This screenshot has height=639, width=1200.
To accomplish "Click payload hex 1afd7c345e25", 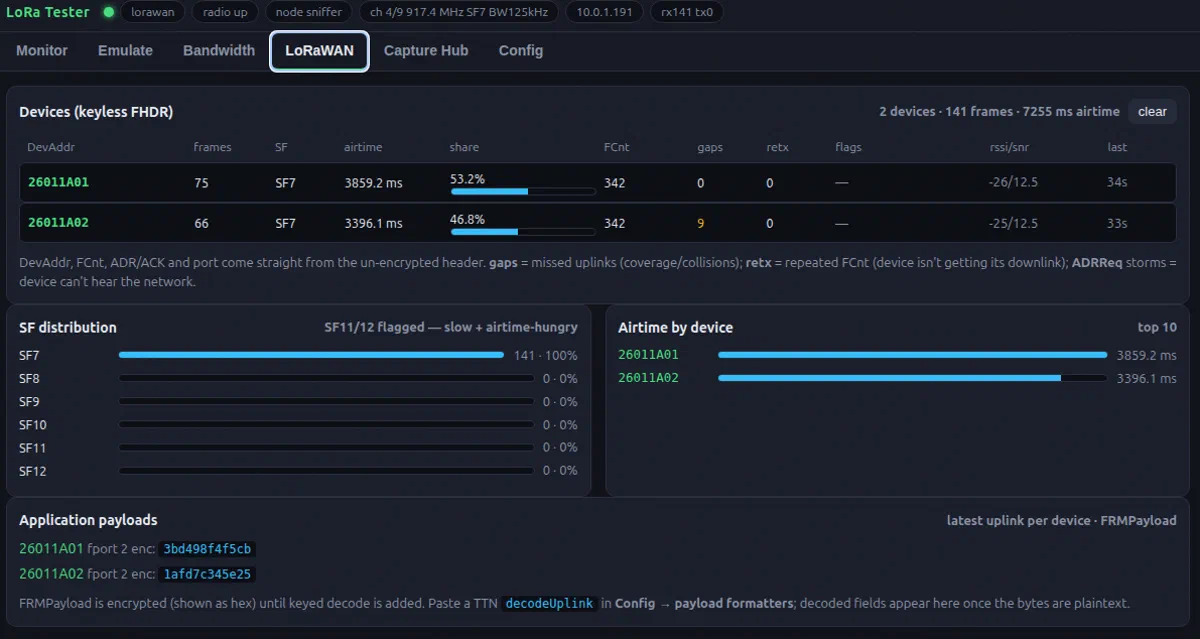I will coord(208,574).
